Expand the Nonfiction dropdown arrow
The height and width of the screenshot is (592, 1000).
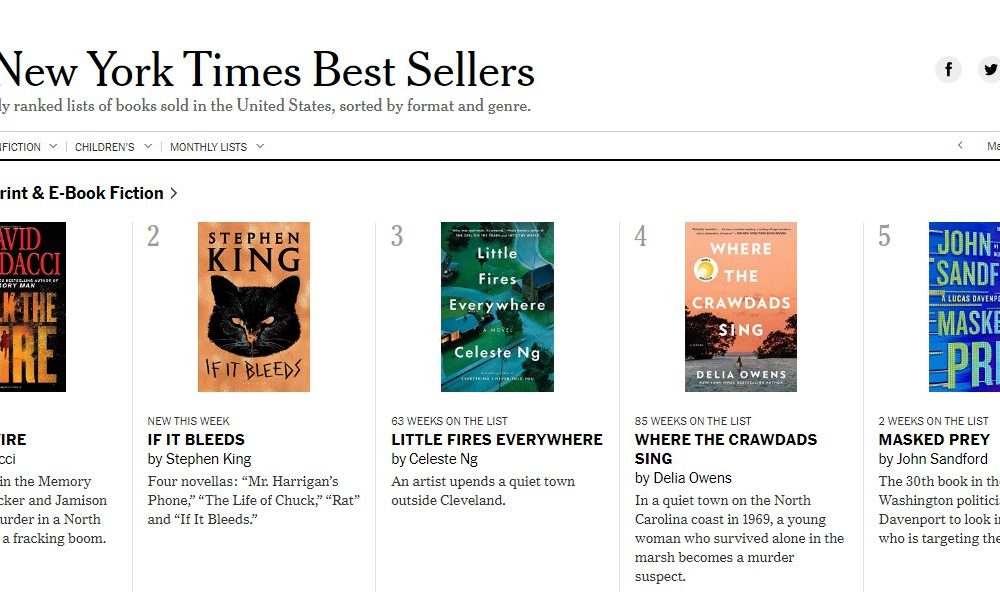pos(53,147)
